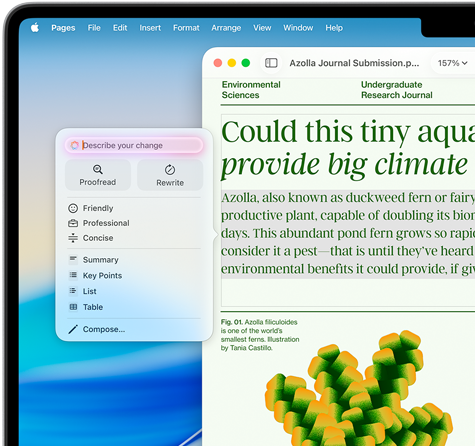
Task: Click the Apple Intelligence icon in field
Action: pyautogui.click(x=74, y=145)
